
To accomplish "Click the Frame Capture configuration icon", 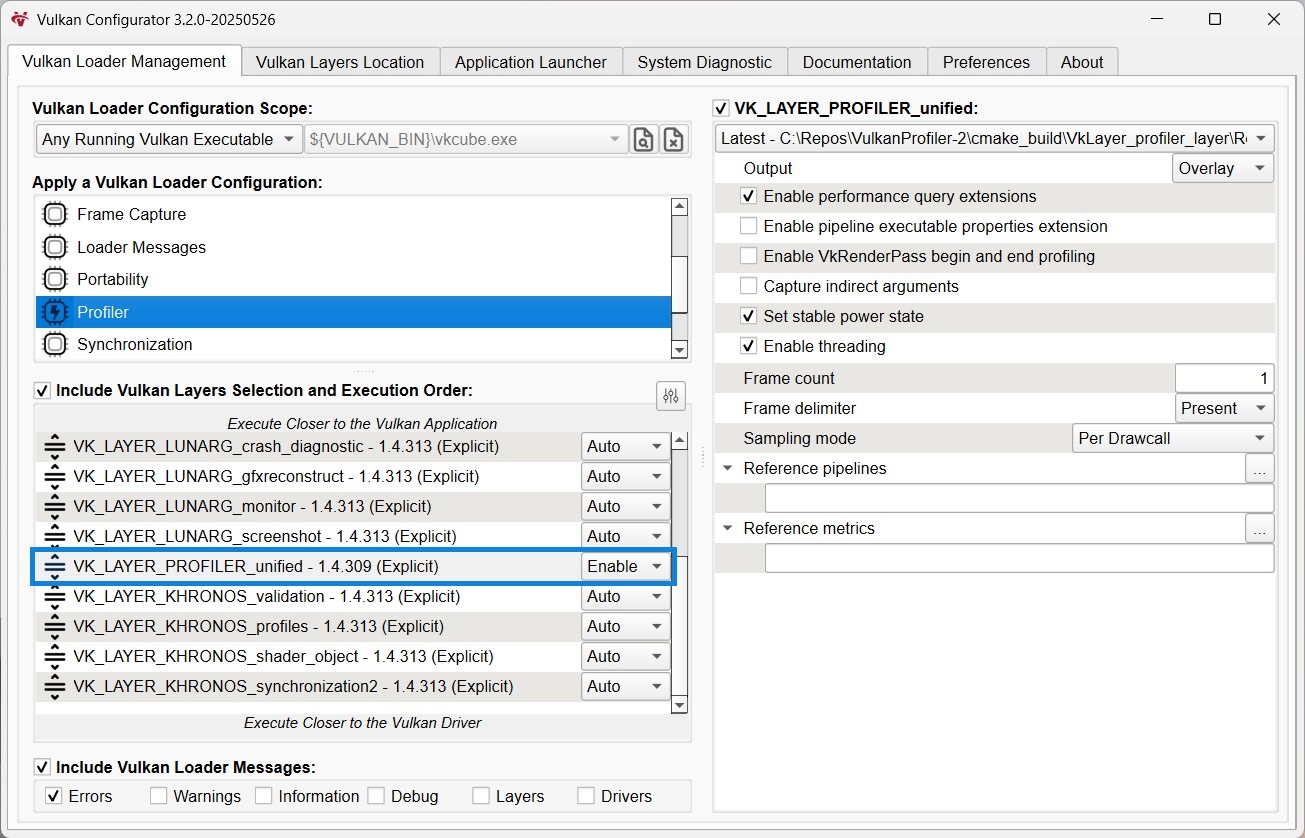I will coord(54,214).
